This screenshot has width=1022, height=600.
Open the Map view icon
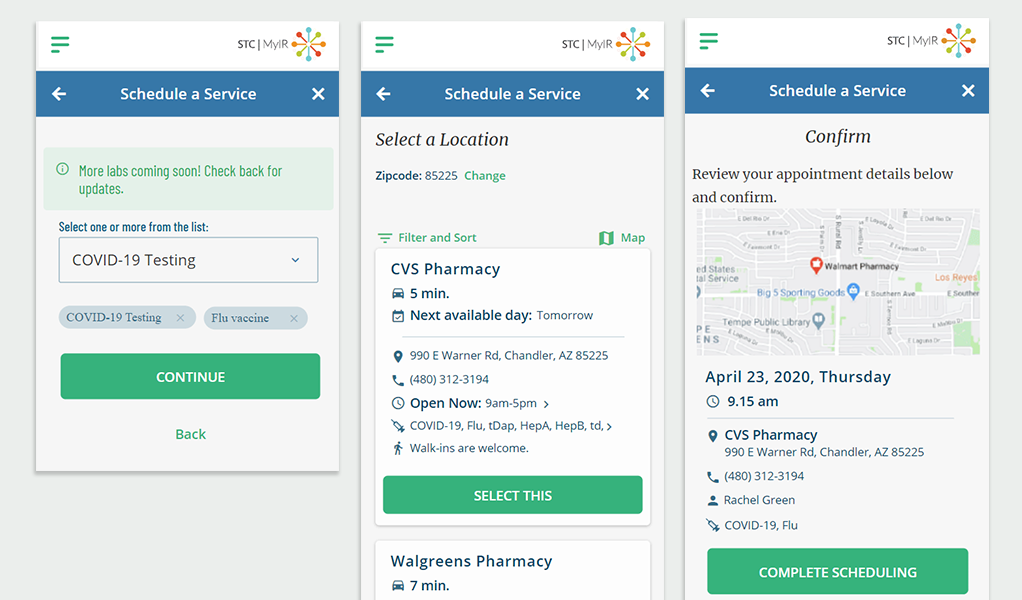606,238
